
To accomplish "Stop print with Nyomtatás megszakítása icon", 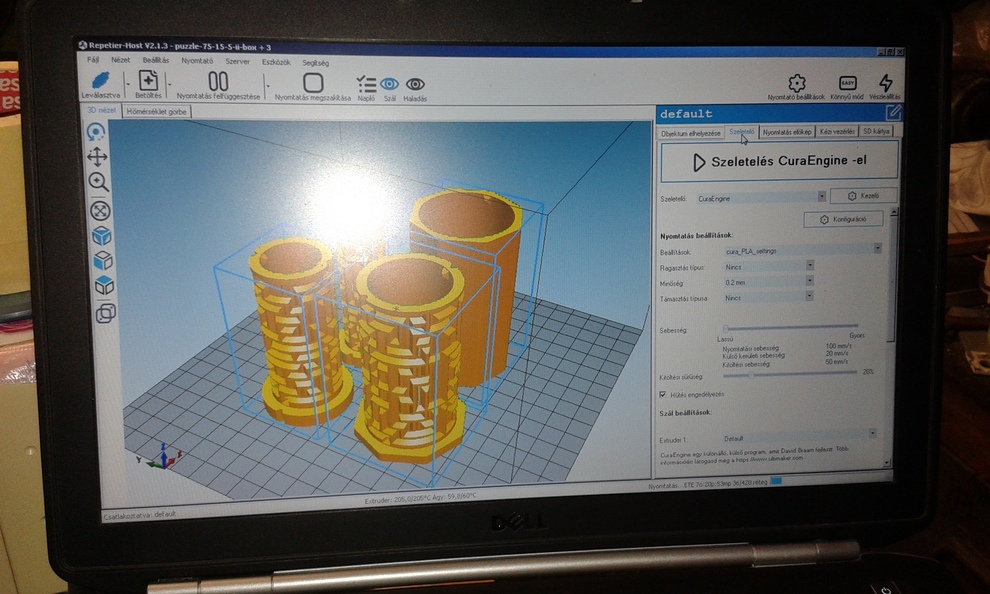I will click(x=313, y=83).
